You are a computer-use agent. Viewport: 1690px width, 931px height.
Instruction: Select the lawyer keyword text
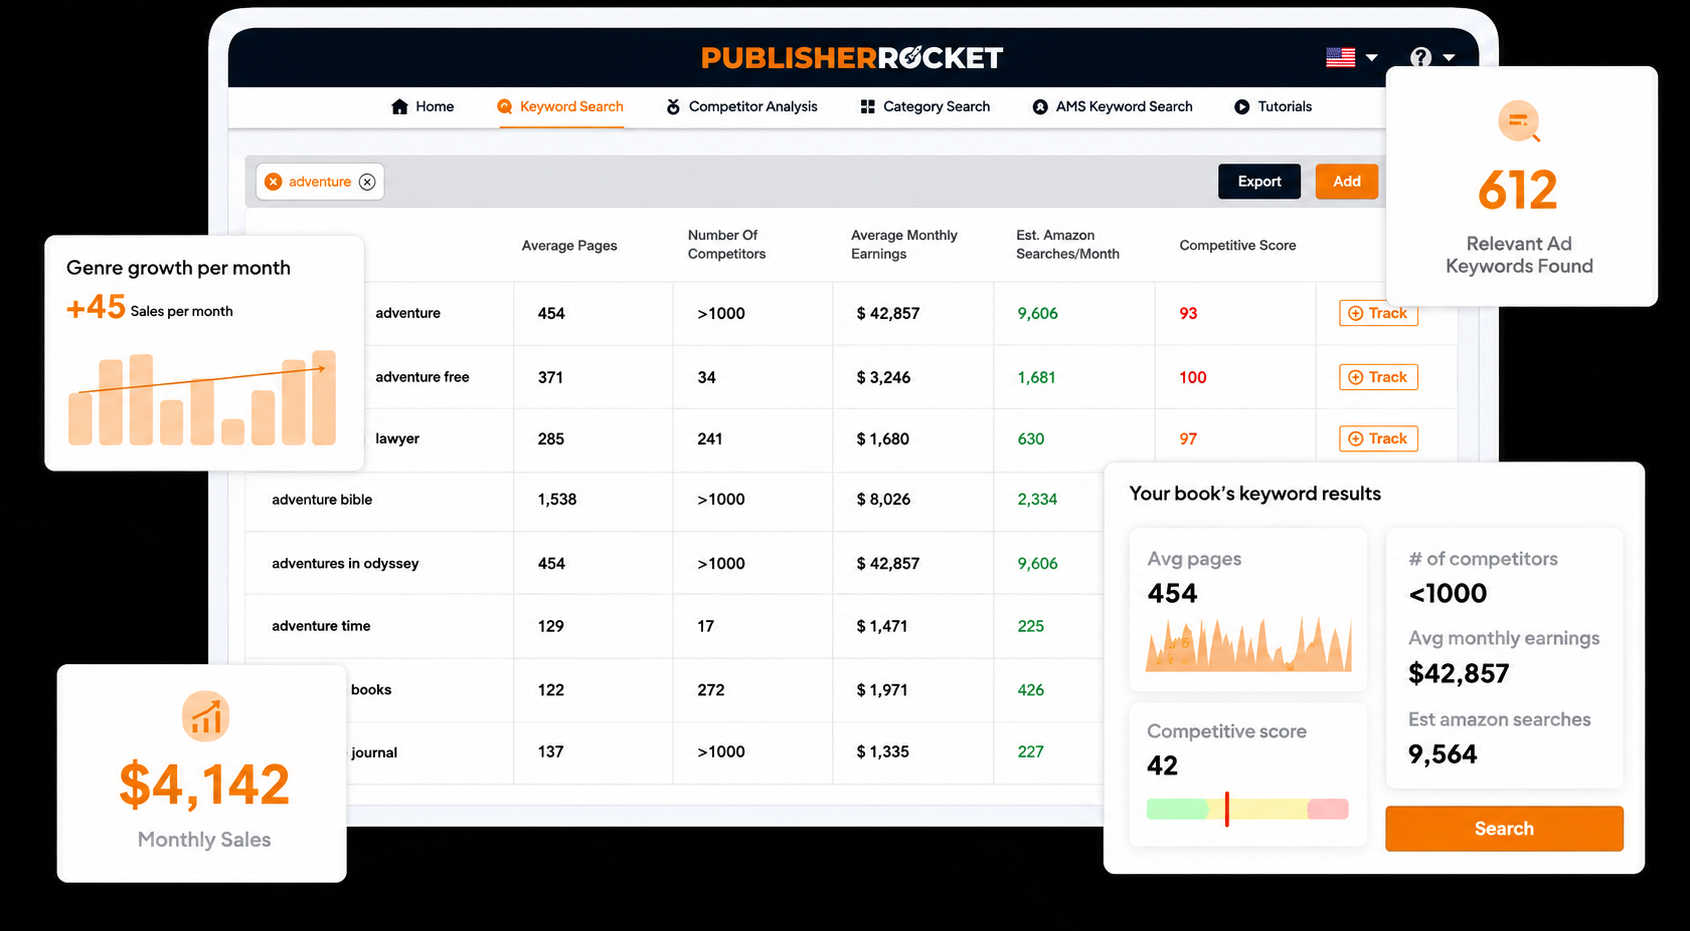397,439
